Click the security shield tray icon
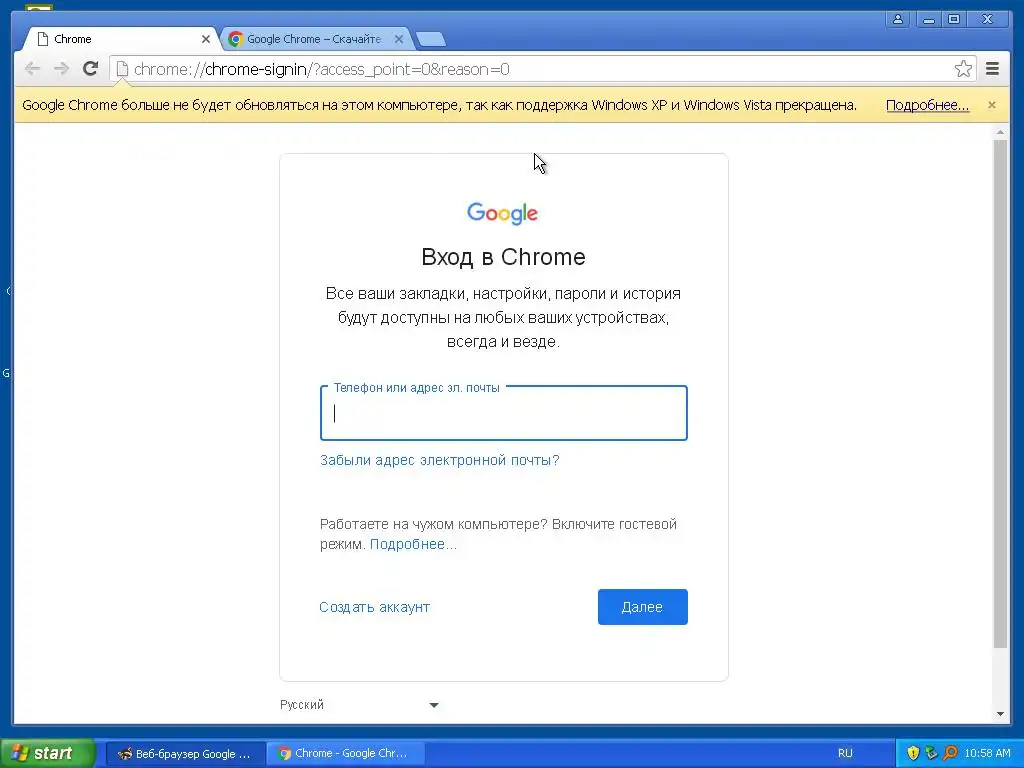 coord(913,754)
